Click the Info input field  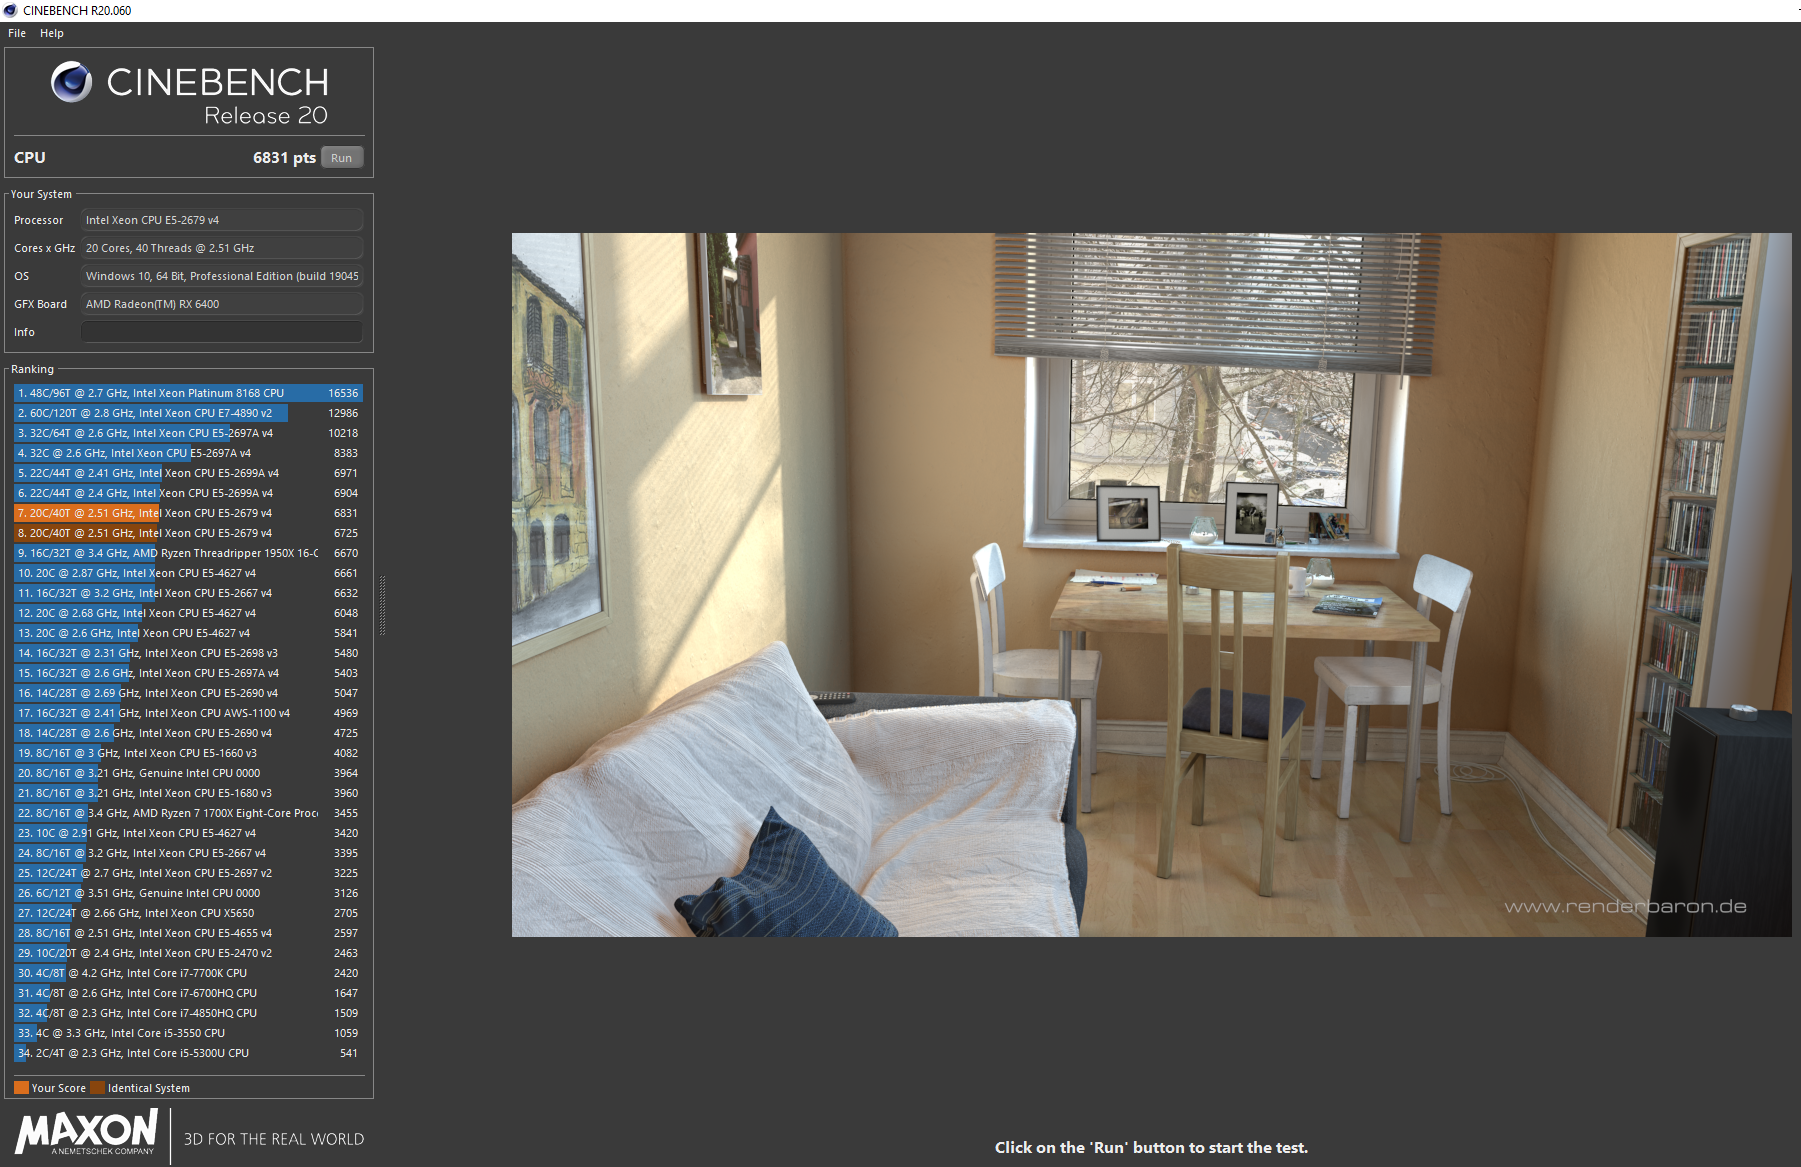coord(222,332)
